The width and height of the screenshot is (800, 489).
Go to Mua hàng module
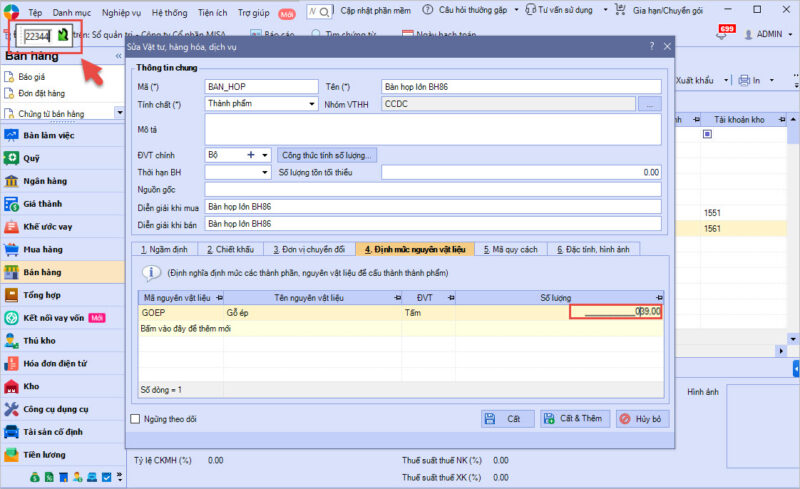pyautogui.click(x=42, y=249)
